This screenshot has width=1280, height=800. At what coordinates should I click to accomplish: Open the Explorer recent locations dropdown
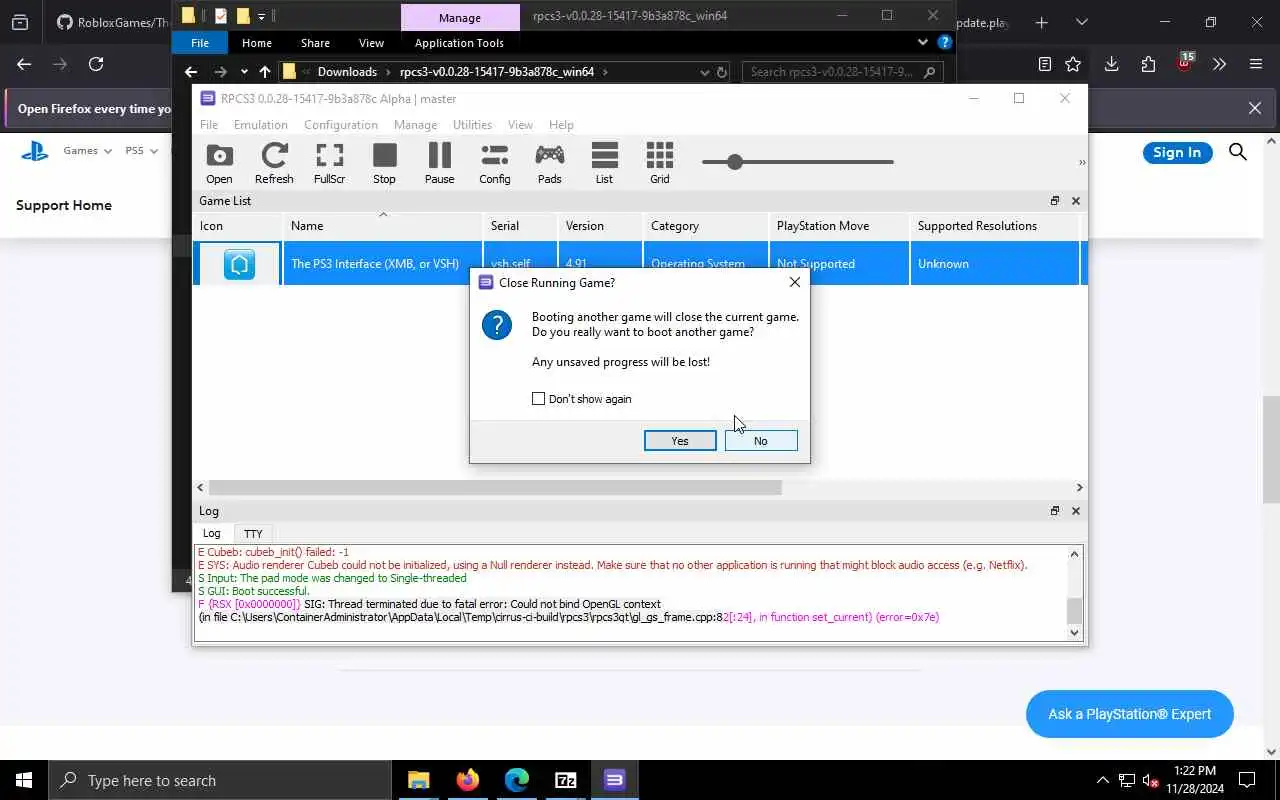tap(244, 72)
